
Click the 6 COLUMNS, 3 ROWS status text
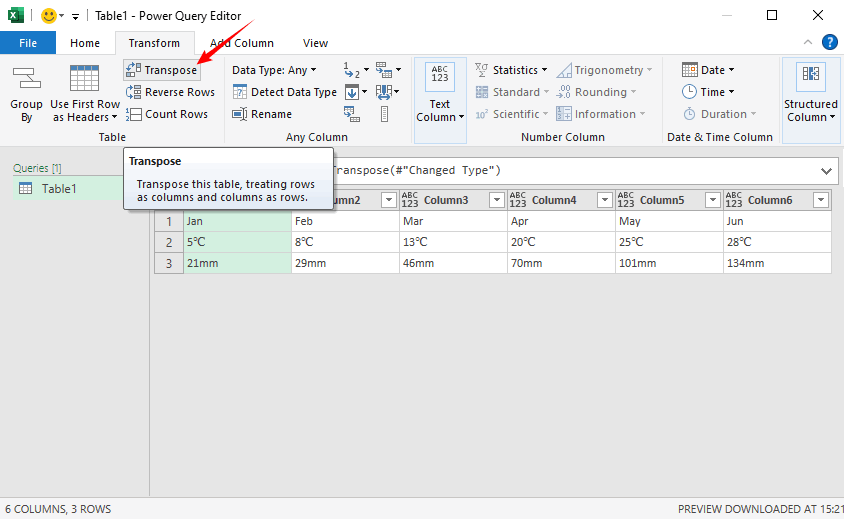pyautogui.click(x=58, y=509)
